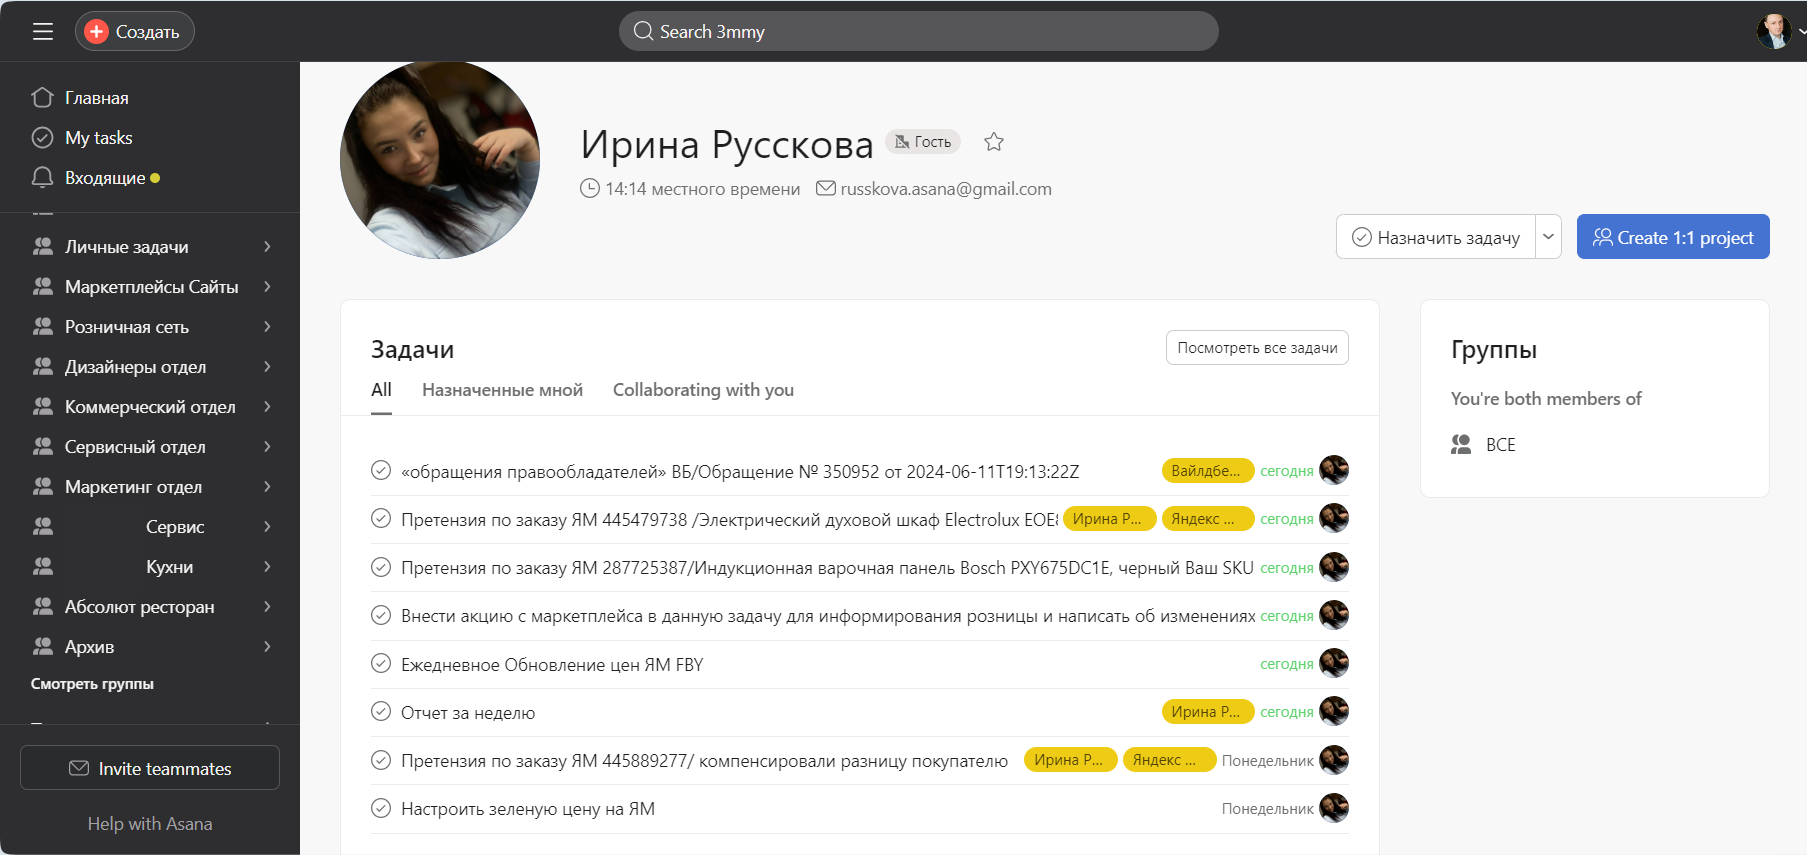Open task Отчет за неделю
The width and height of the screenshot is (1807, 855).
(468, 713)
